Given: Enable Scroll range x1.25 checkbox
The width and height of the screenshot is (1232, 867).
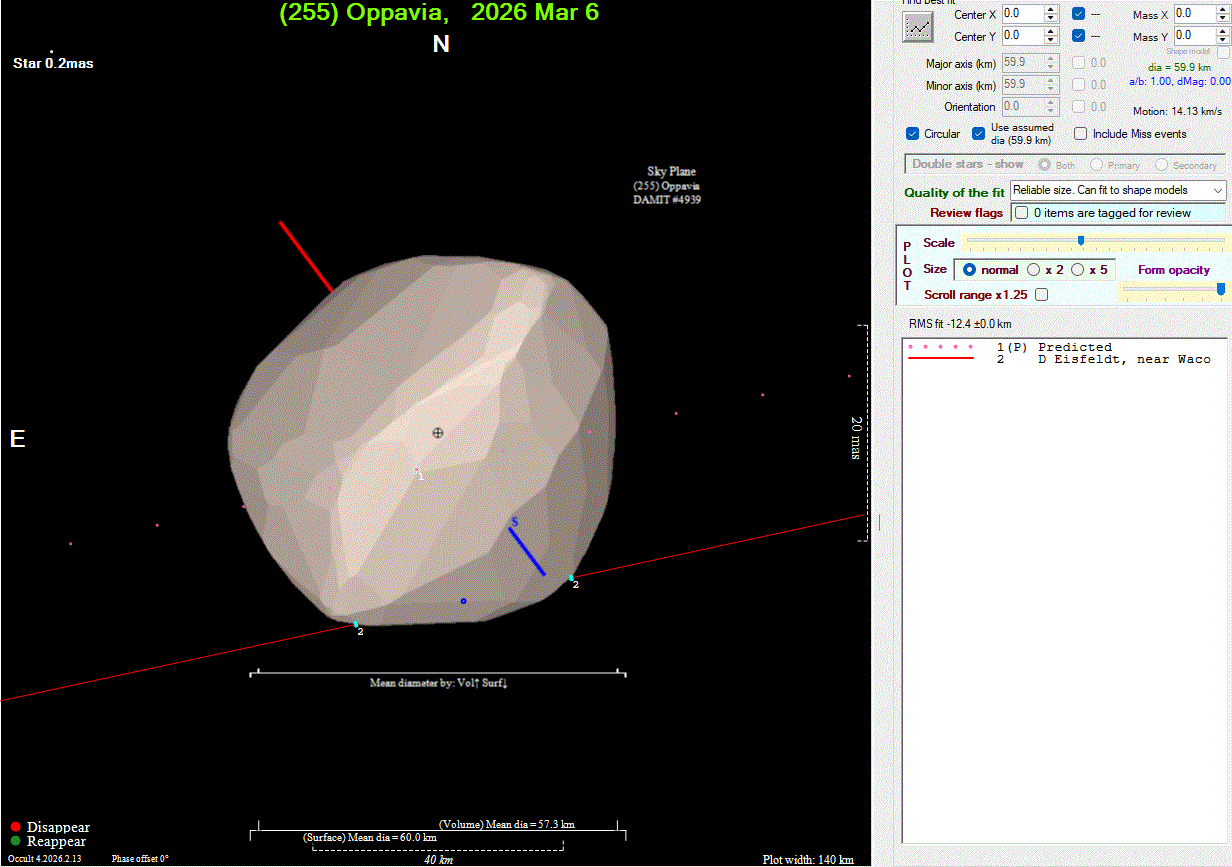Looking at the screenshot, I should (1042, 295).
